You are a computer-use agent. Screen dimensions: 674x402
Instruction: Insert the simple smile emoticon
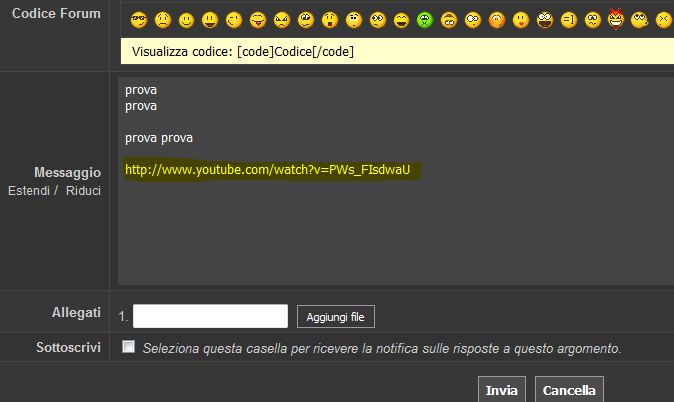[187, 20]
